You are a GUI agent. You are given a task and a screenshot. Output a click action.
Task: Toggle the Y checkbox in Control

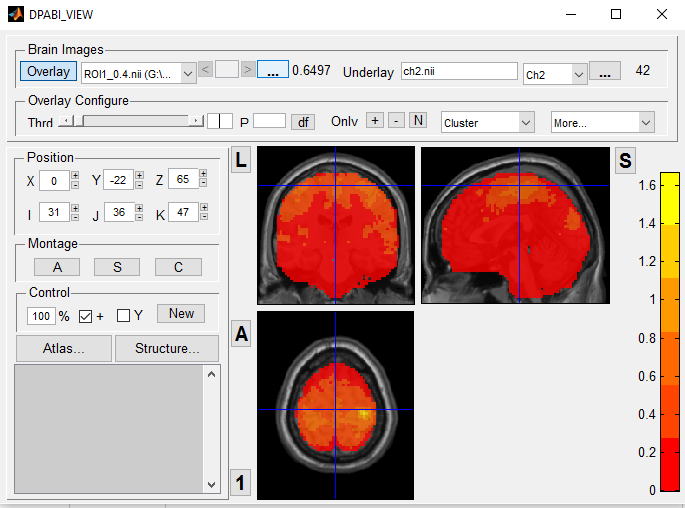[x=123, y=315]
